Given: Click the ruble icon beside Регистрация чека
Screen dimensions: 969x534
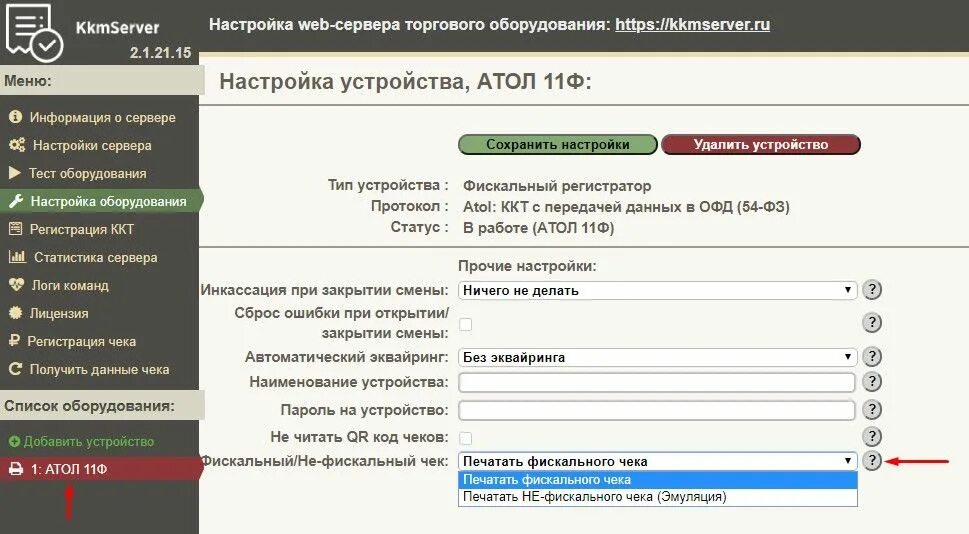Looking at the screenshot, I should (x=15, y=341).
